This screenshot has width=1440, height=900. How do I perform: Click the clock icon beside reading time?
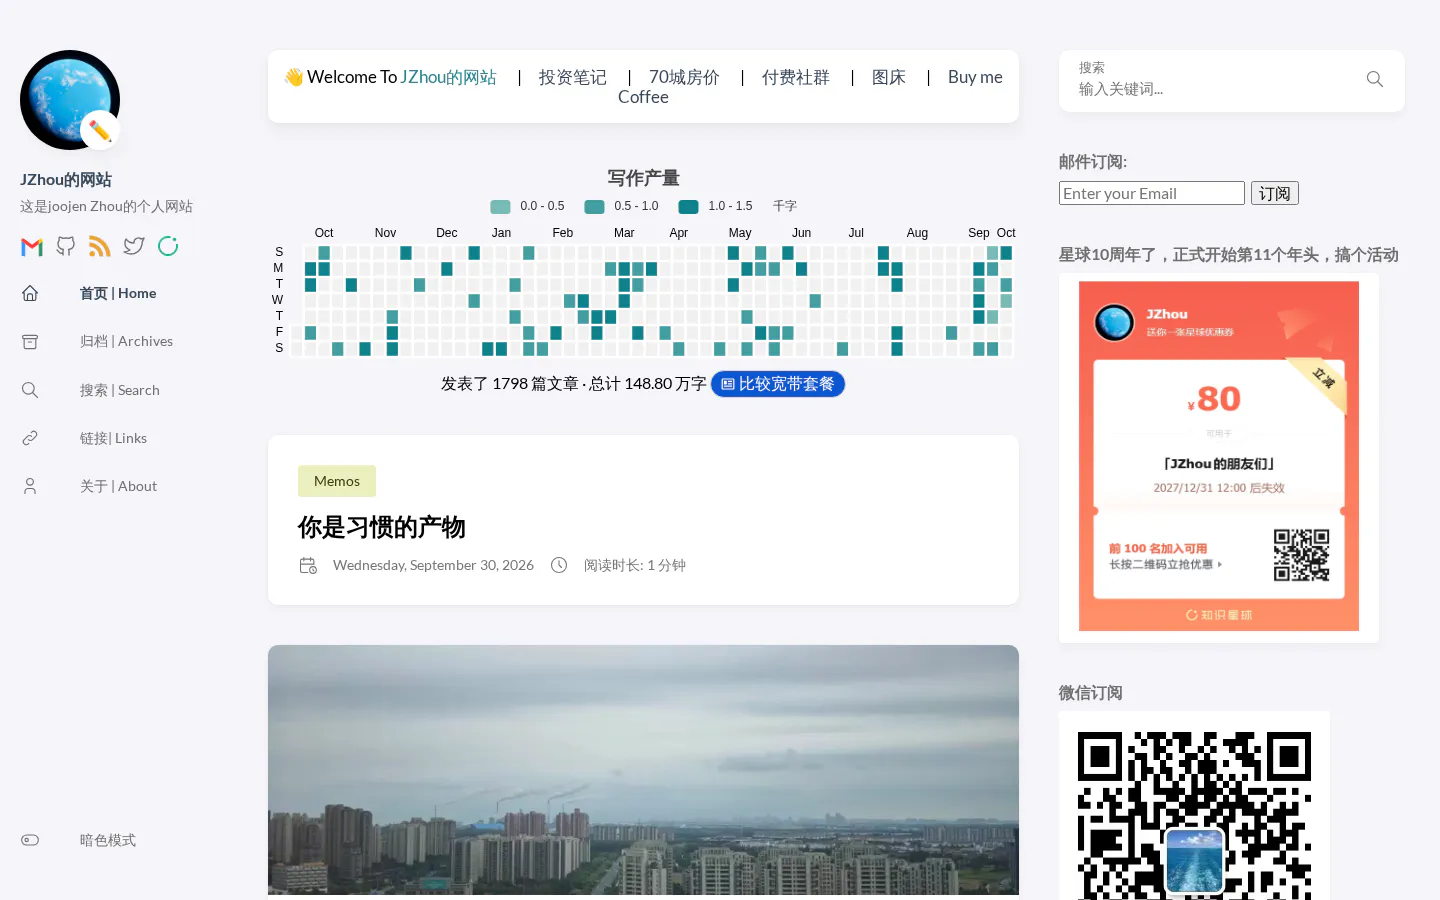(x=559, y=565)
